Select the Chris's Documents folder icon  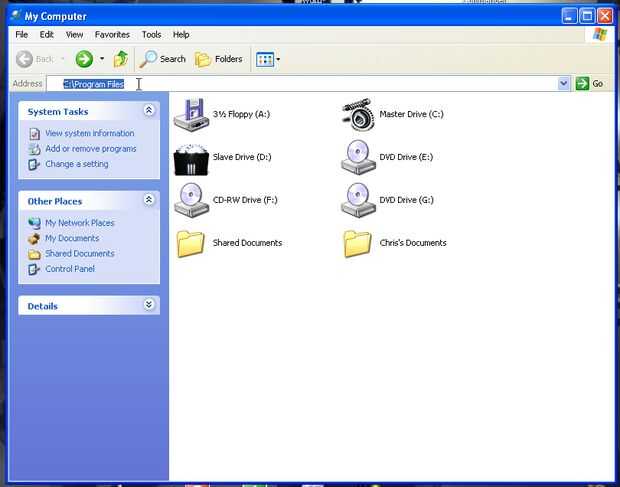pyautogui.click(x=357, y=244)
